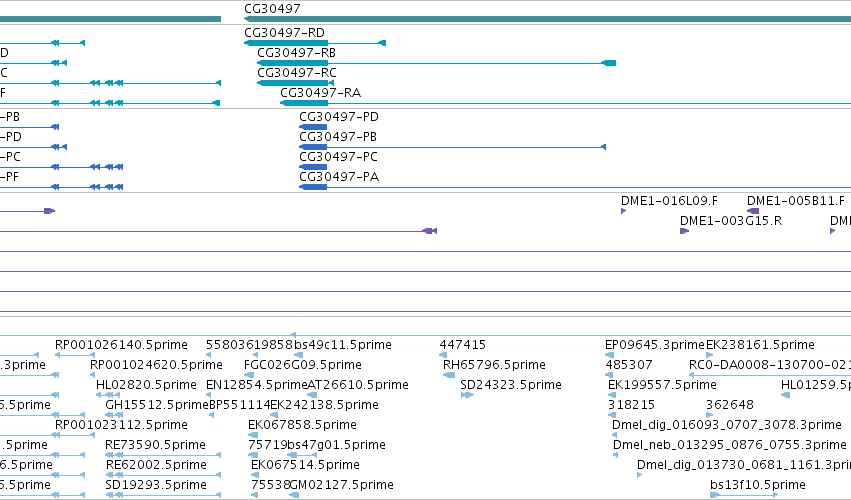The height and width of the screenshot is (500, 851).
Task: Select the Dmel_dig_013730_0681_1161 label
Action: 744,465
